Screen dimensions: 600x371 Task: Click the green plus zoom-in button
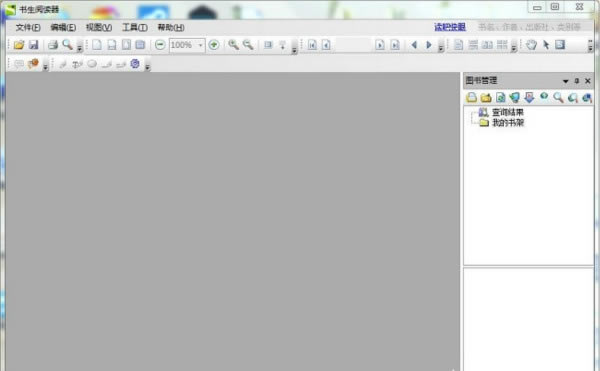(x=214, y=45)
